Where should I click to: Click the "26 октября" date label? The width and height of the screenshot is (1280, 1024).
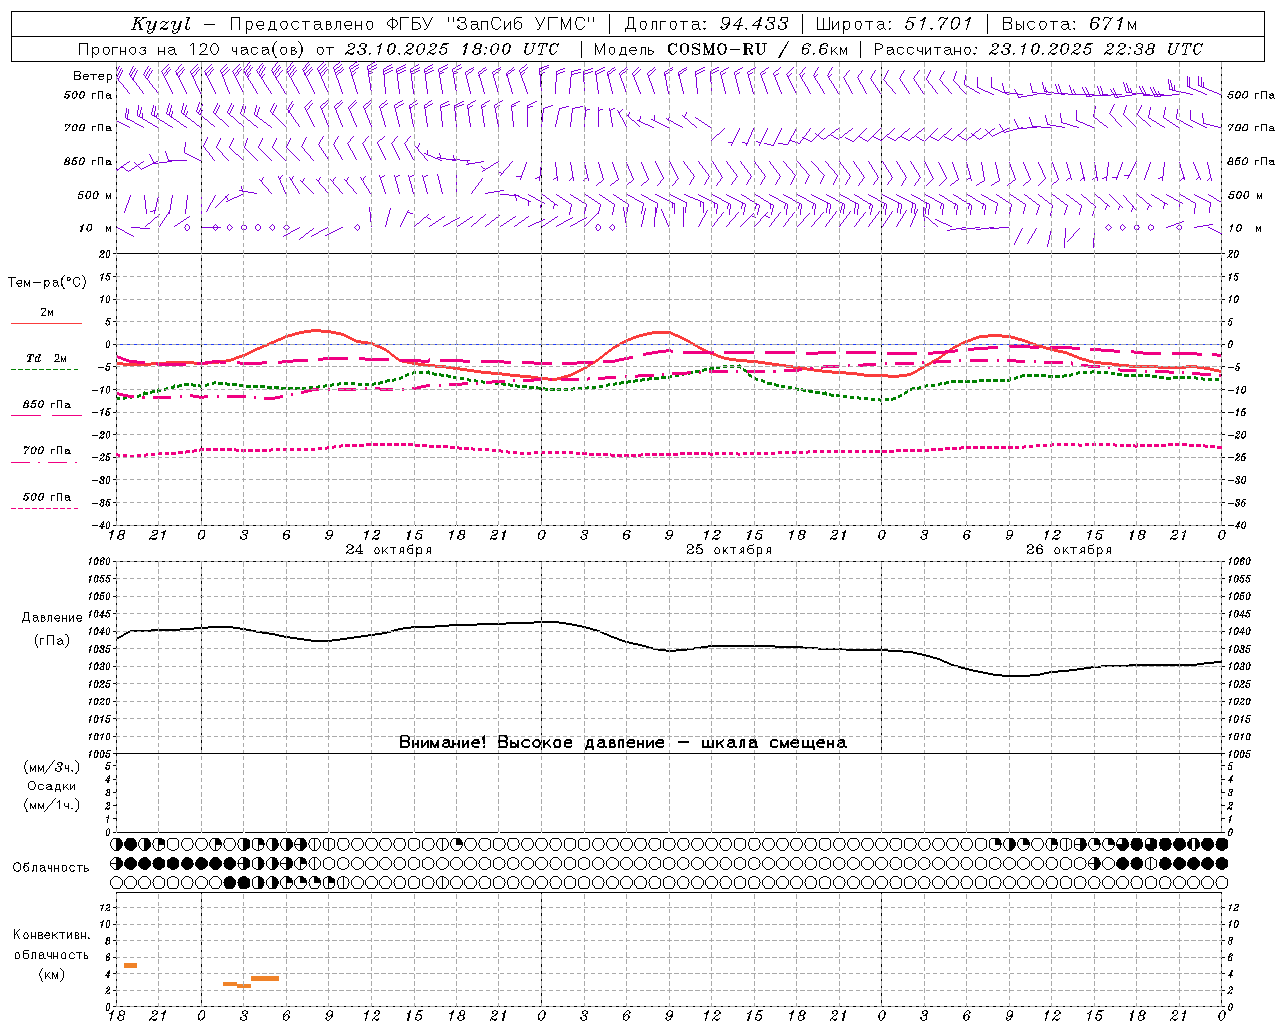pyautogui.click(x=1069, y=550)
